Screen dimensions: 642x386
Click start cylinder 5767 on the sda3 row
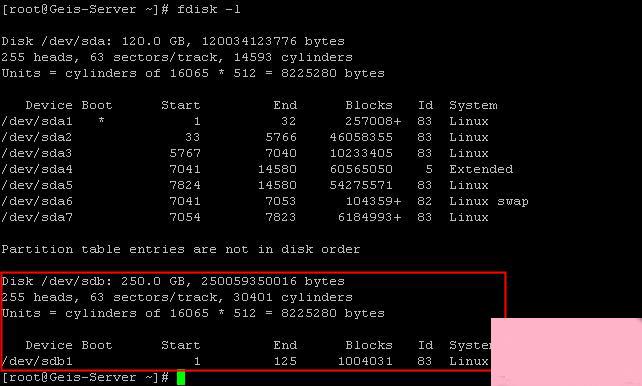point(185,153)
